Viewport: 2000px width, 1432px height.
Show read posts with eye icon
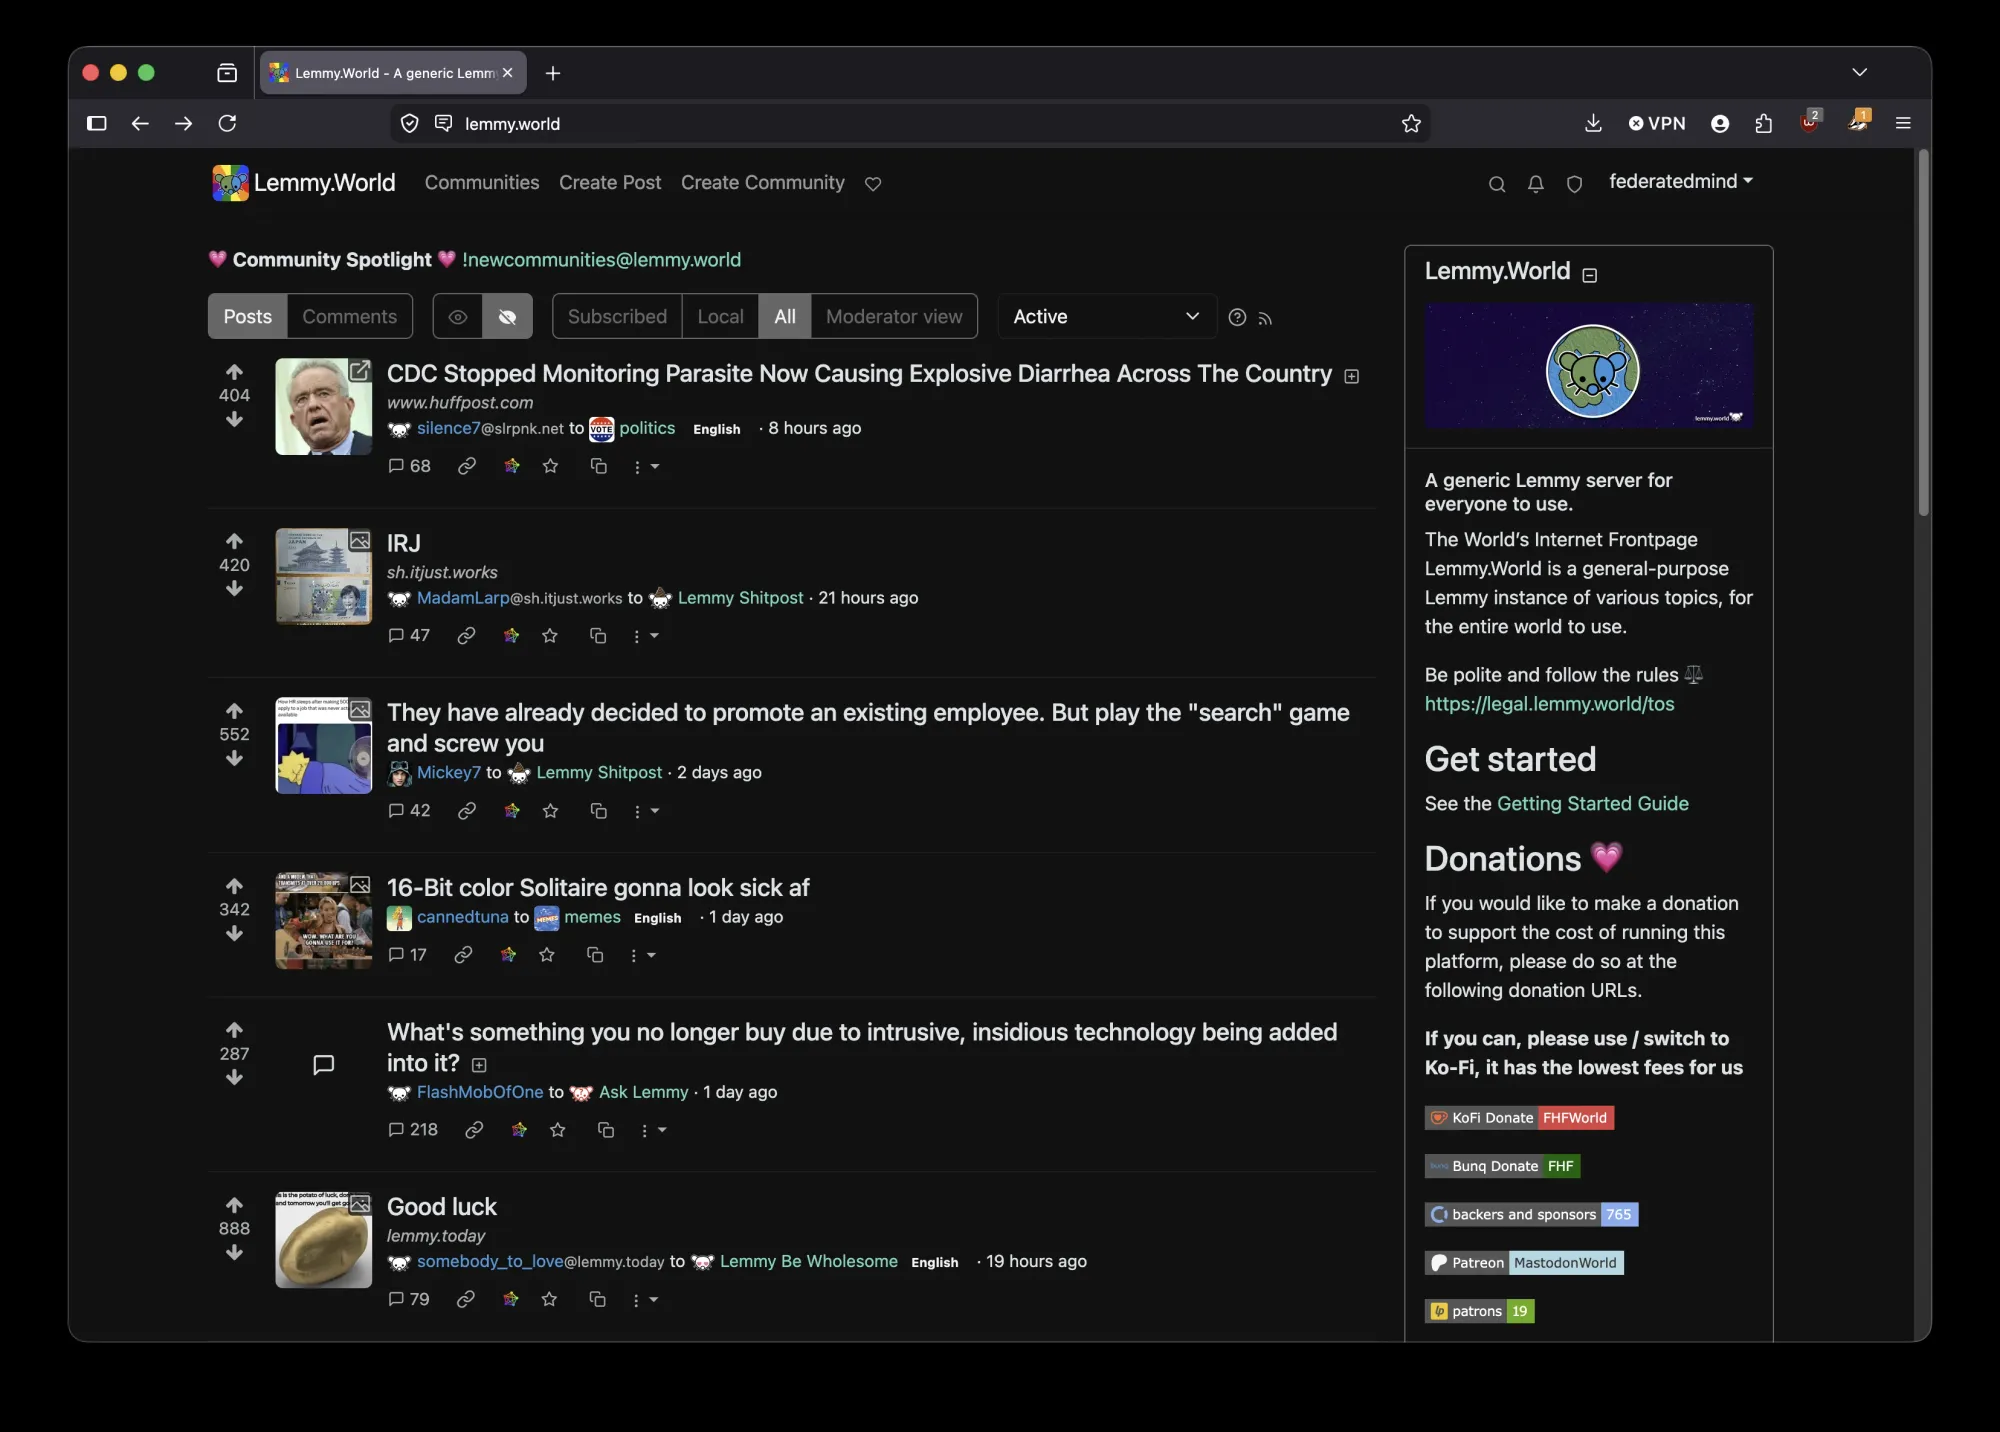[x=458, y=317]
